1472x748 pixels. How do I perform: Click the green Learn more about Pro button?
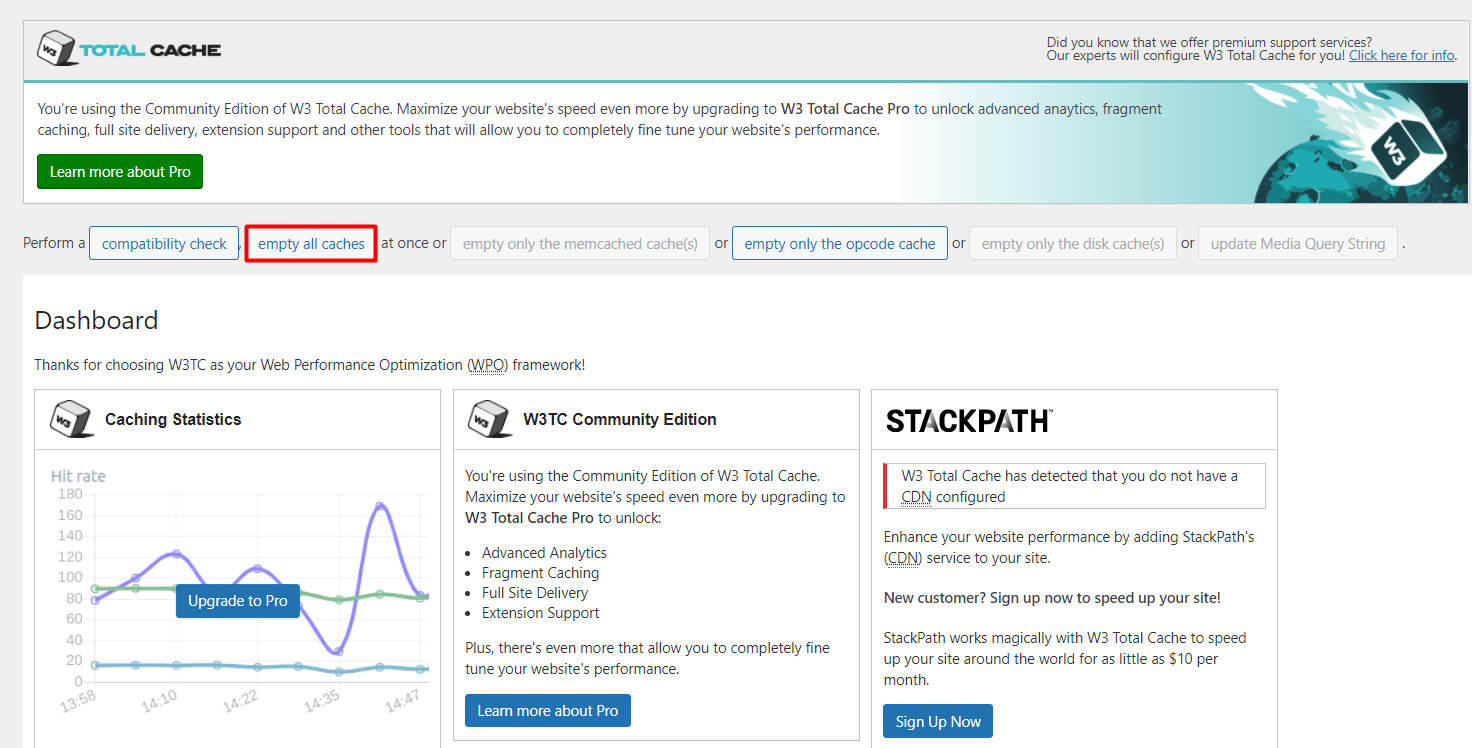119,171
